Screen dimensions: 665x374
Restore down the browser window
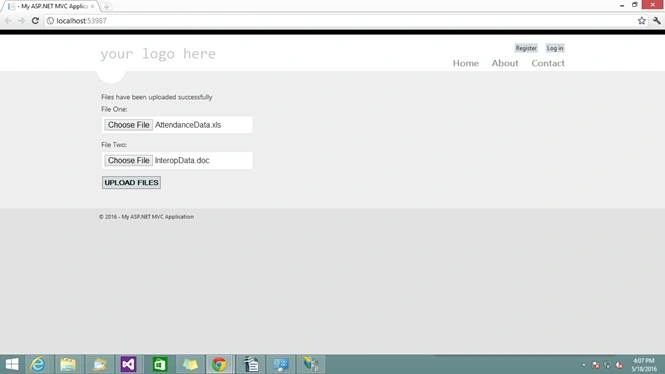pos(635,5)
